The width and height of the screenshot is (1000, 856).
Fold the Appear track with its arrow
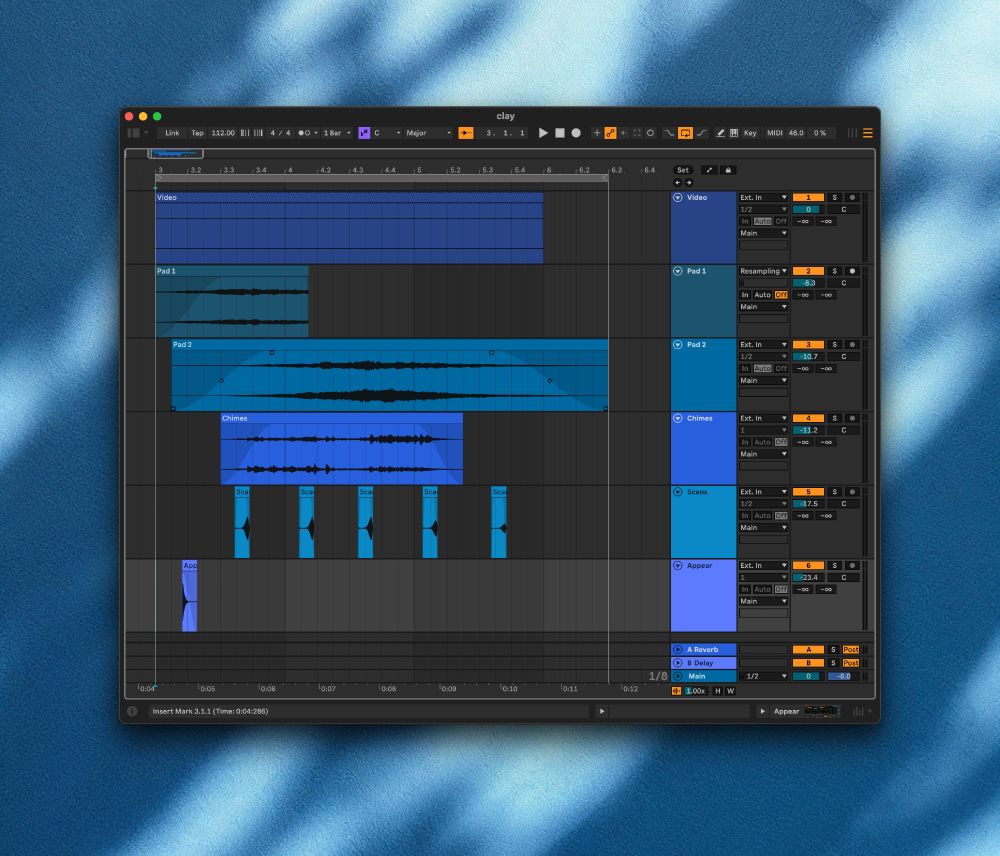pos(678,566)
